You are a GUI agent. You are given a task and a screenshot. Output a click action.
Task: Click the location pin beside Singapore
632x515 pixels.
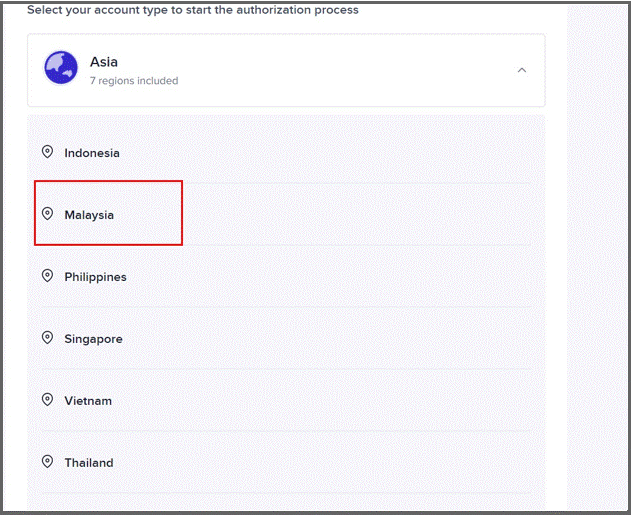tap(48, 338)
